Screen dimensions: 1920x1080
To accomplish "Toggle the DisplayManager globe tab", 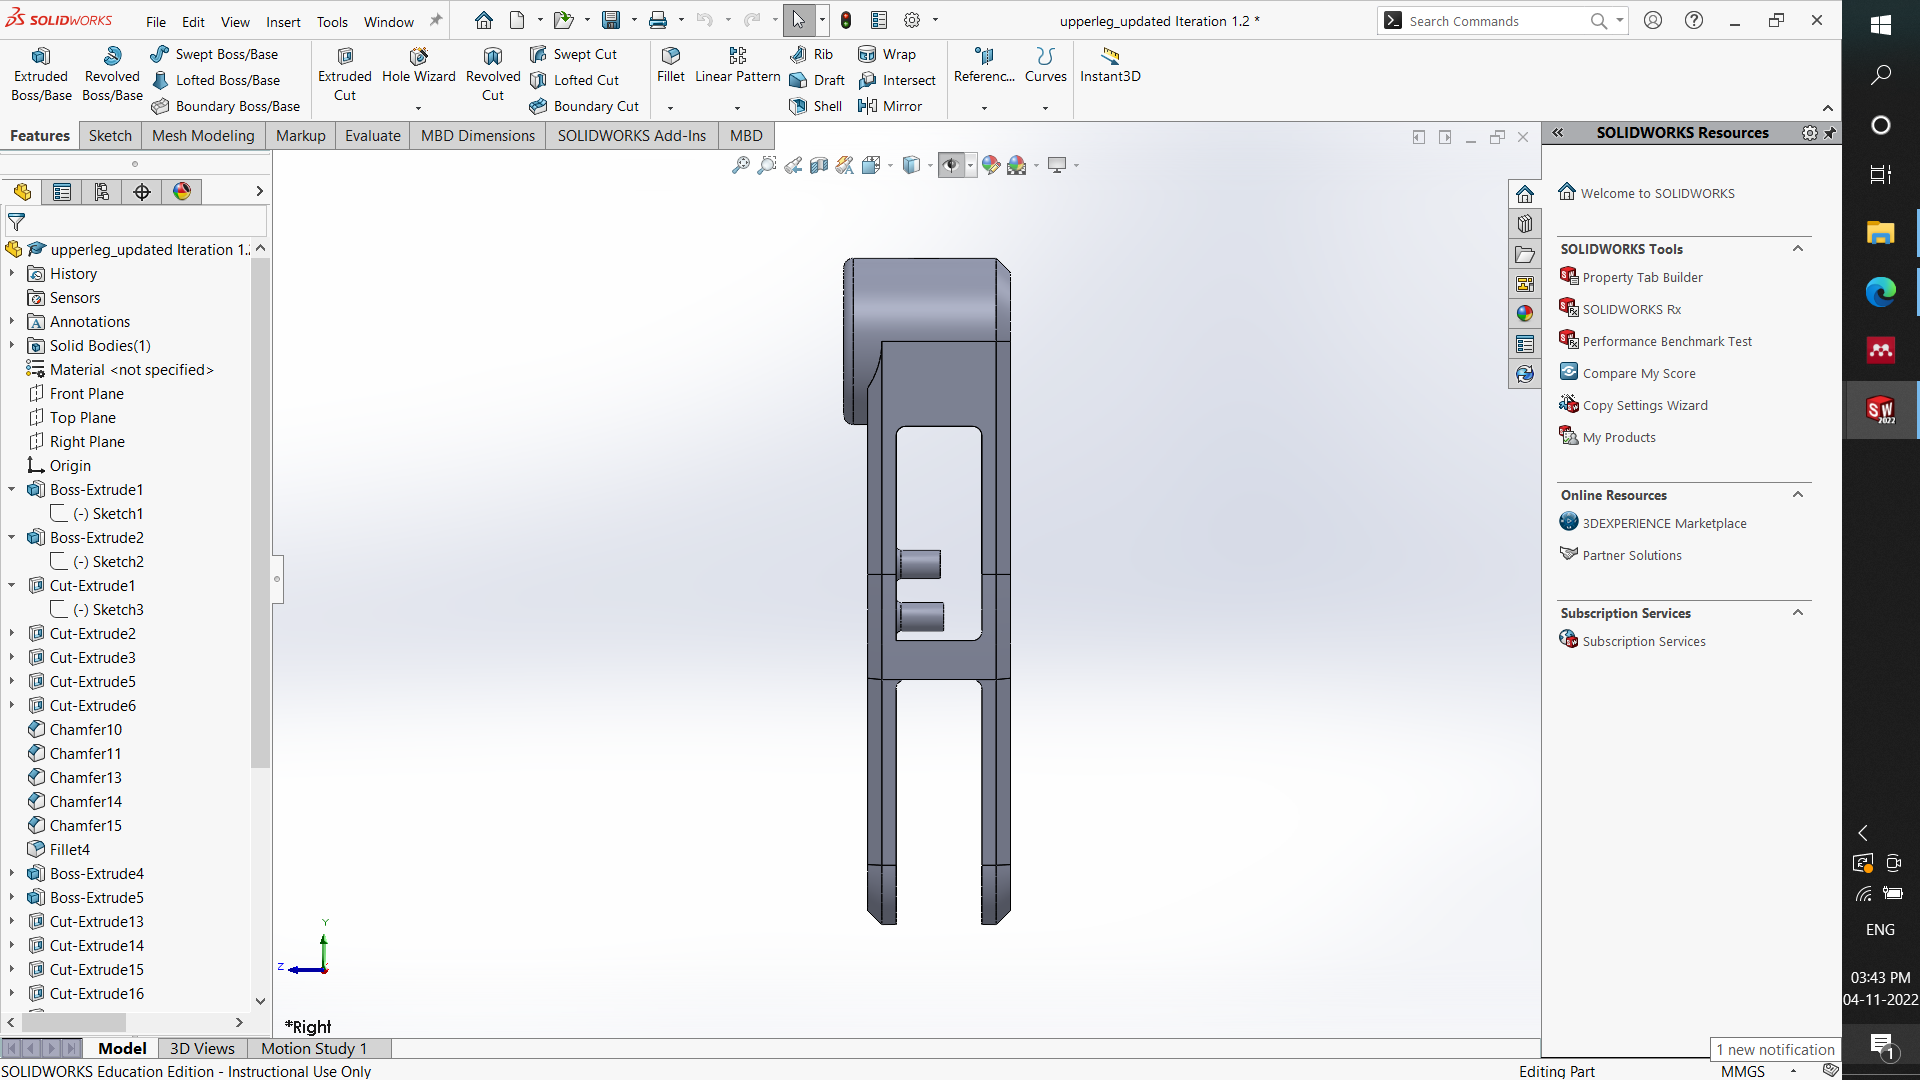I will pyautogui.click(x=182, y=191).
